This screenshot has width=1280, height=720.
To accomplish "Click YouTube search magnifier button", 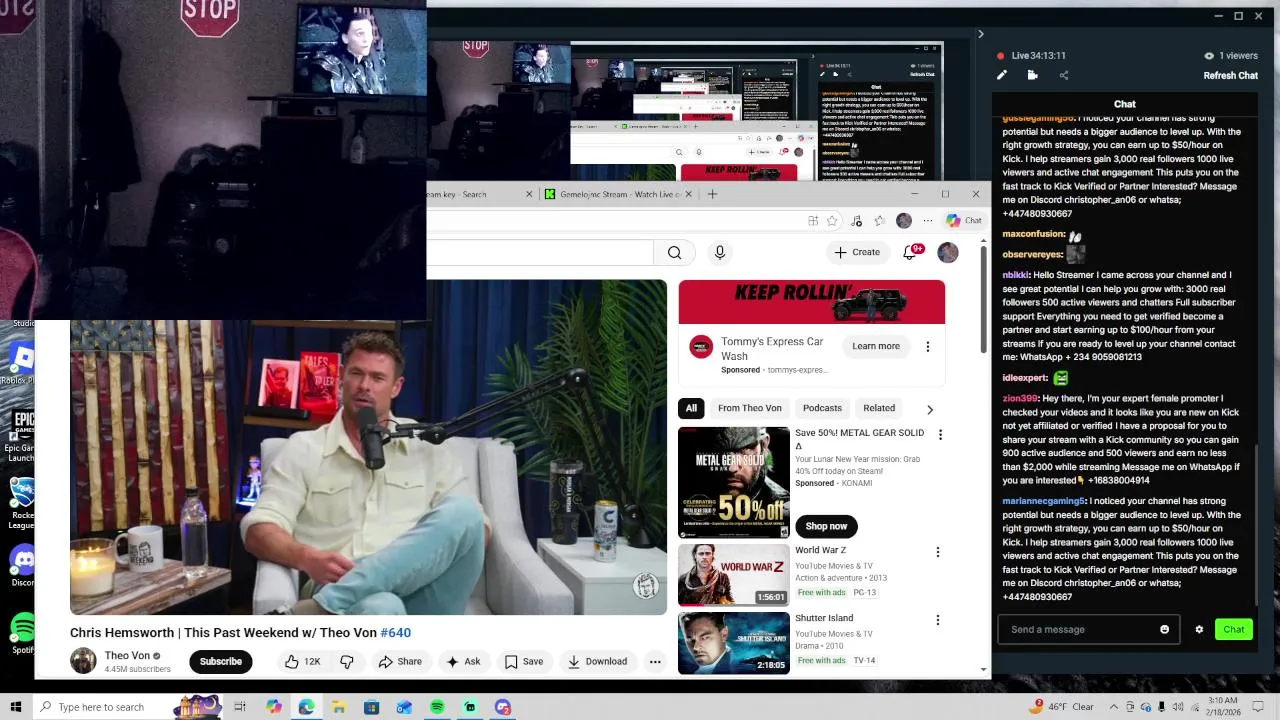I will 674,252.
